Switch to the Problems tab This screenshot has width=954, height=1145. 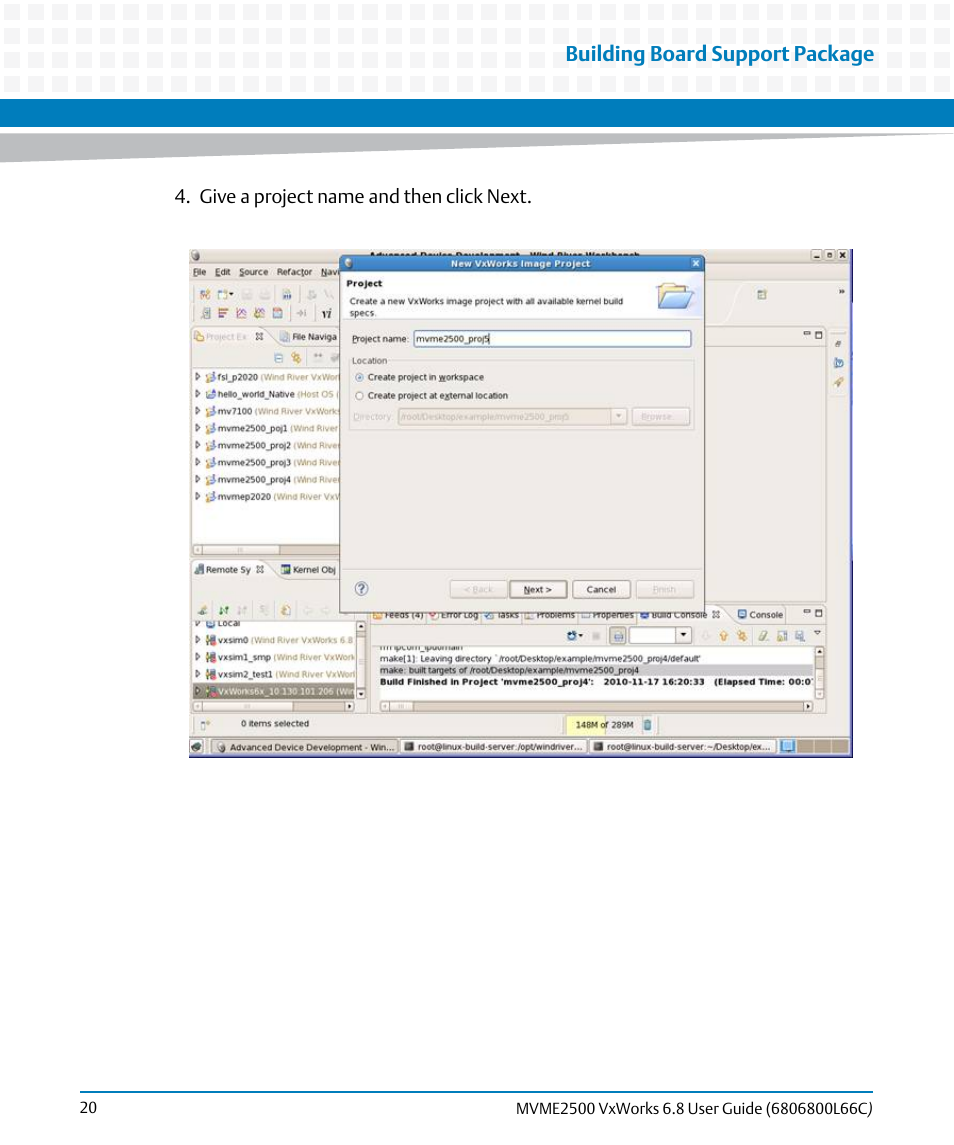coord(549,615)
